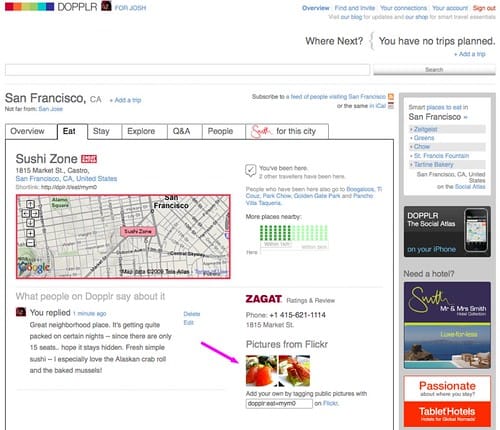Image resolution: width=500 pixels, height=430 pixels.
Task: Pan the map up with arrow
Action: pyautogui.click(x=30, y=204)
